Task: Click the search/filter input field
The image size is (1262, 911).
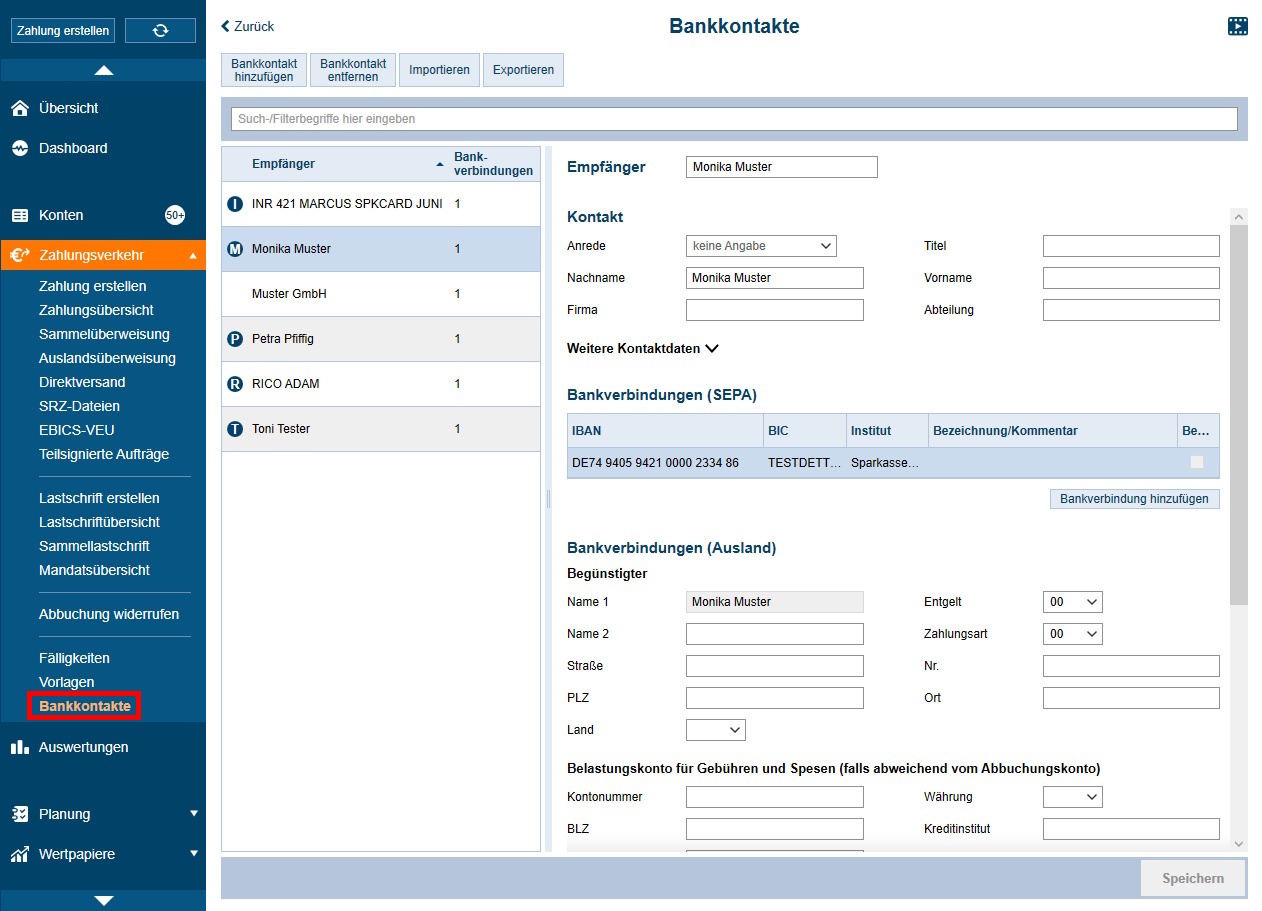Action: click(734, 118)
